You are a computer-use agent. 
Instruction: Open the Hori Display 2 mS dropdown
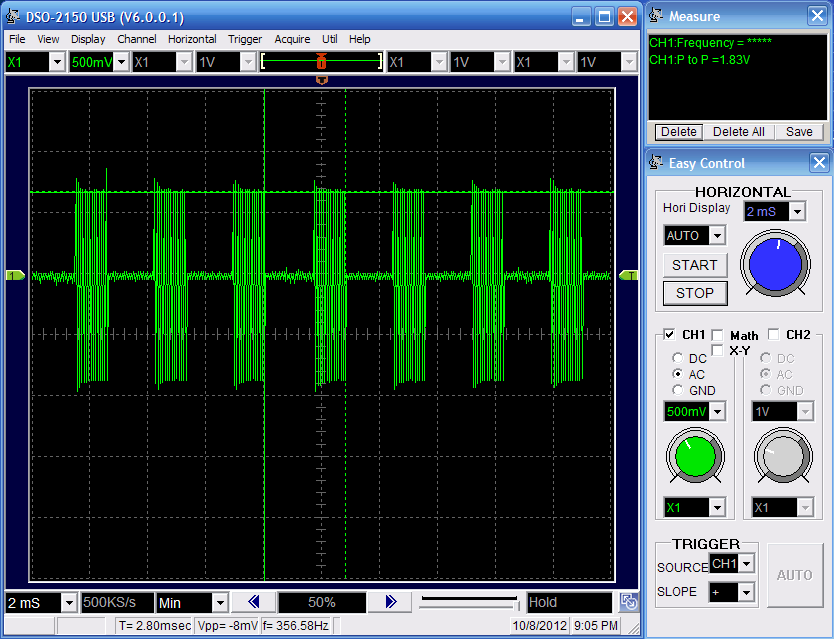pos(797,211)
